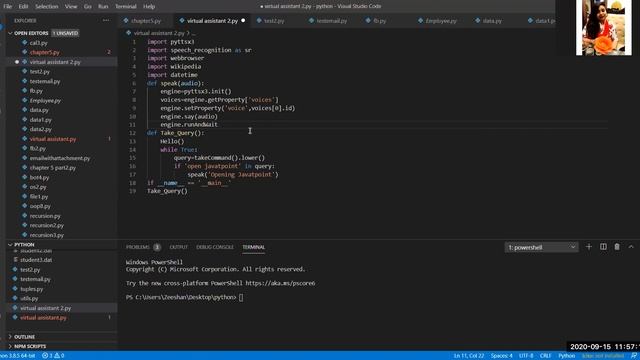
Task: Open call3.py in Open Editors
Action: point(38,43)
